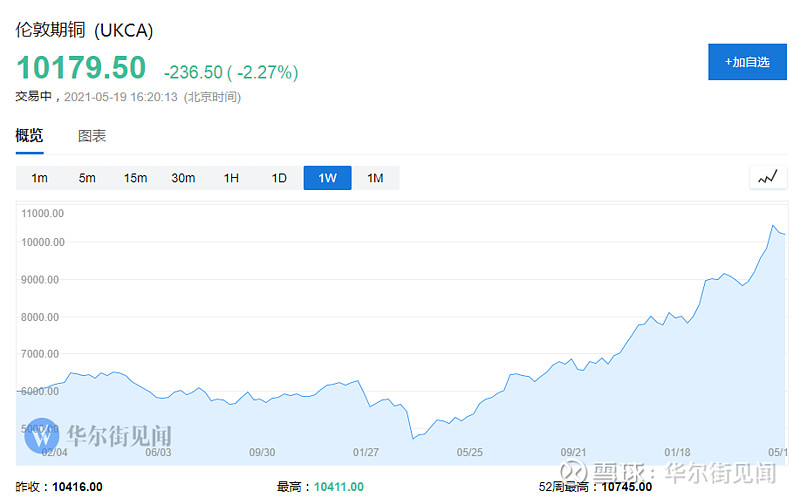Click the 10179.50 current price
This screenshot has width=800, height=498.
click(x=80, y=68)
